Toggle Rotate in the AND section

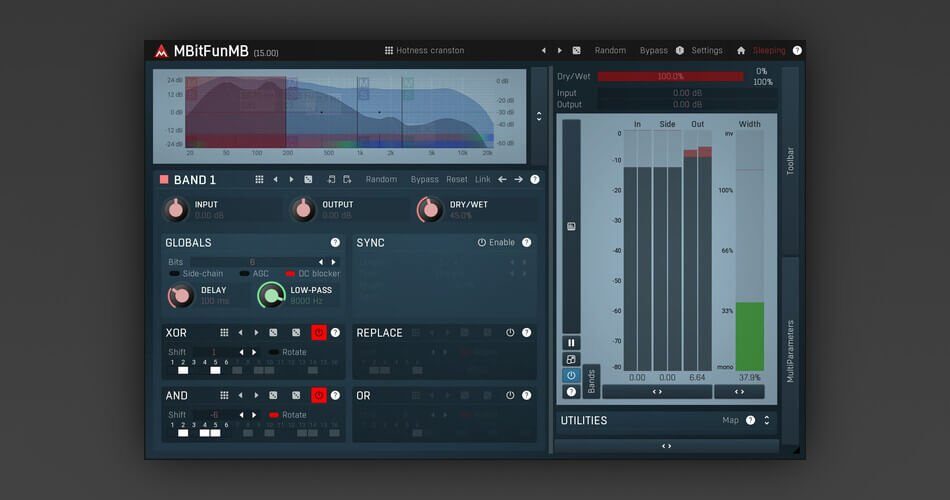click(274, 415)
